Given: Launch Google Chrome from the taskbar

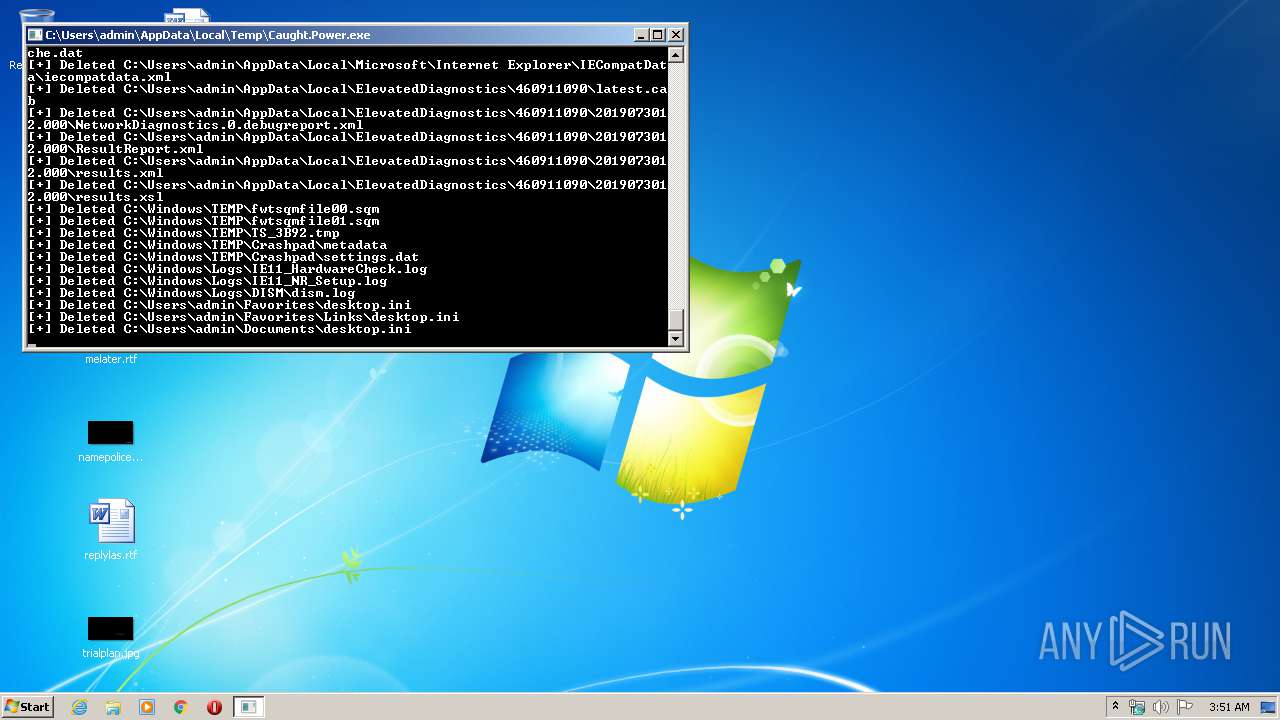Looking at the screenshot, I should pyautogui.click(x=181, y=707).
